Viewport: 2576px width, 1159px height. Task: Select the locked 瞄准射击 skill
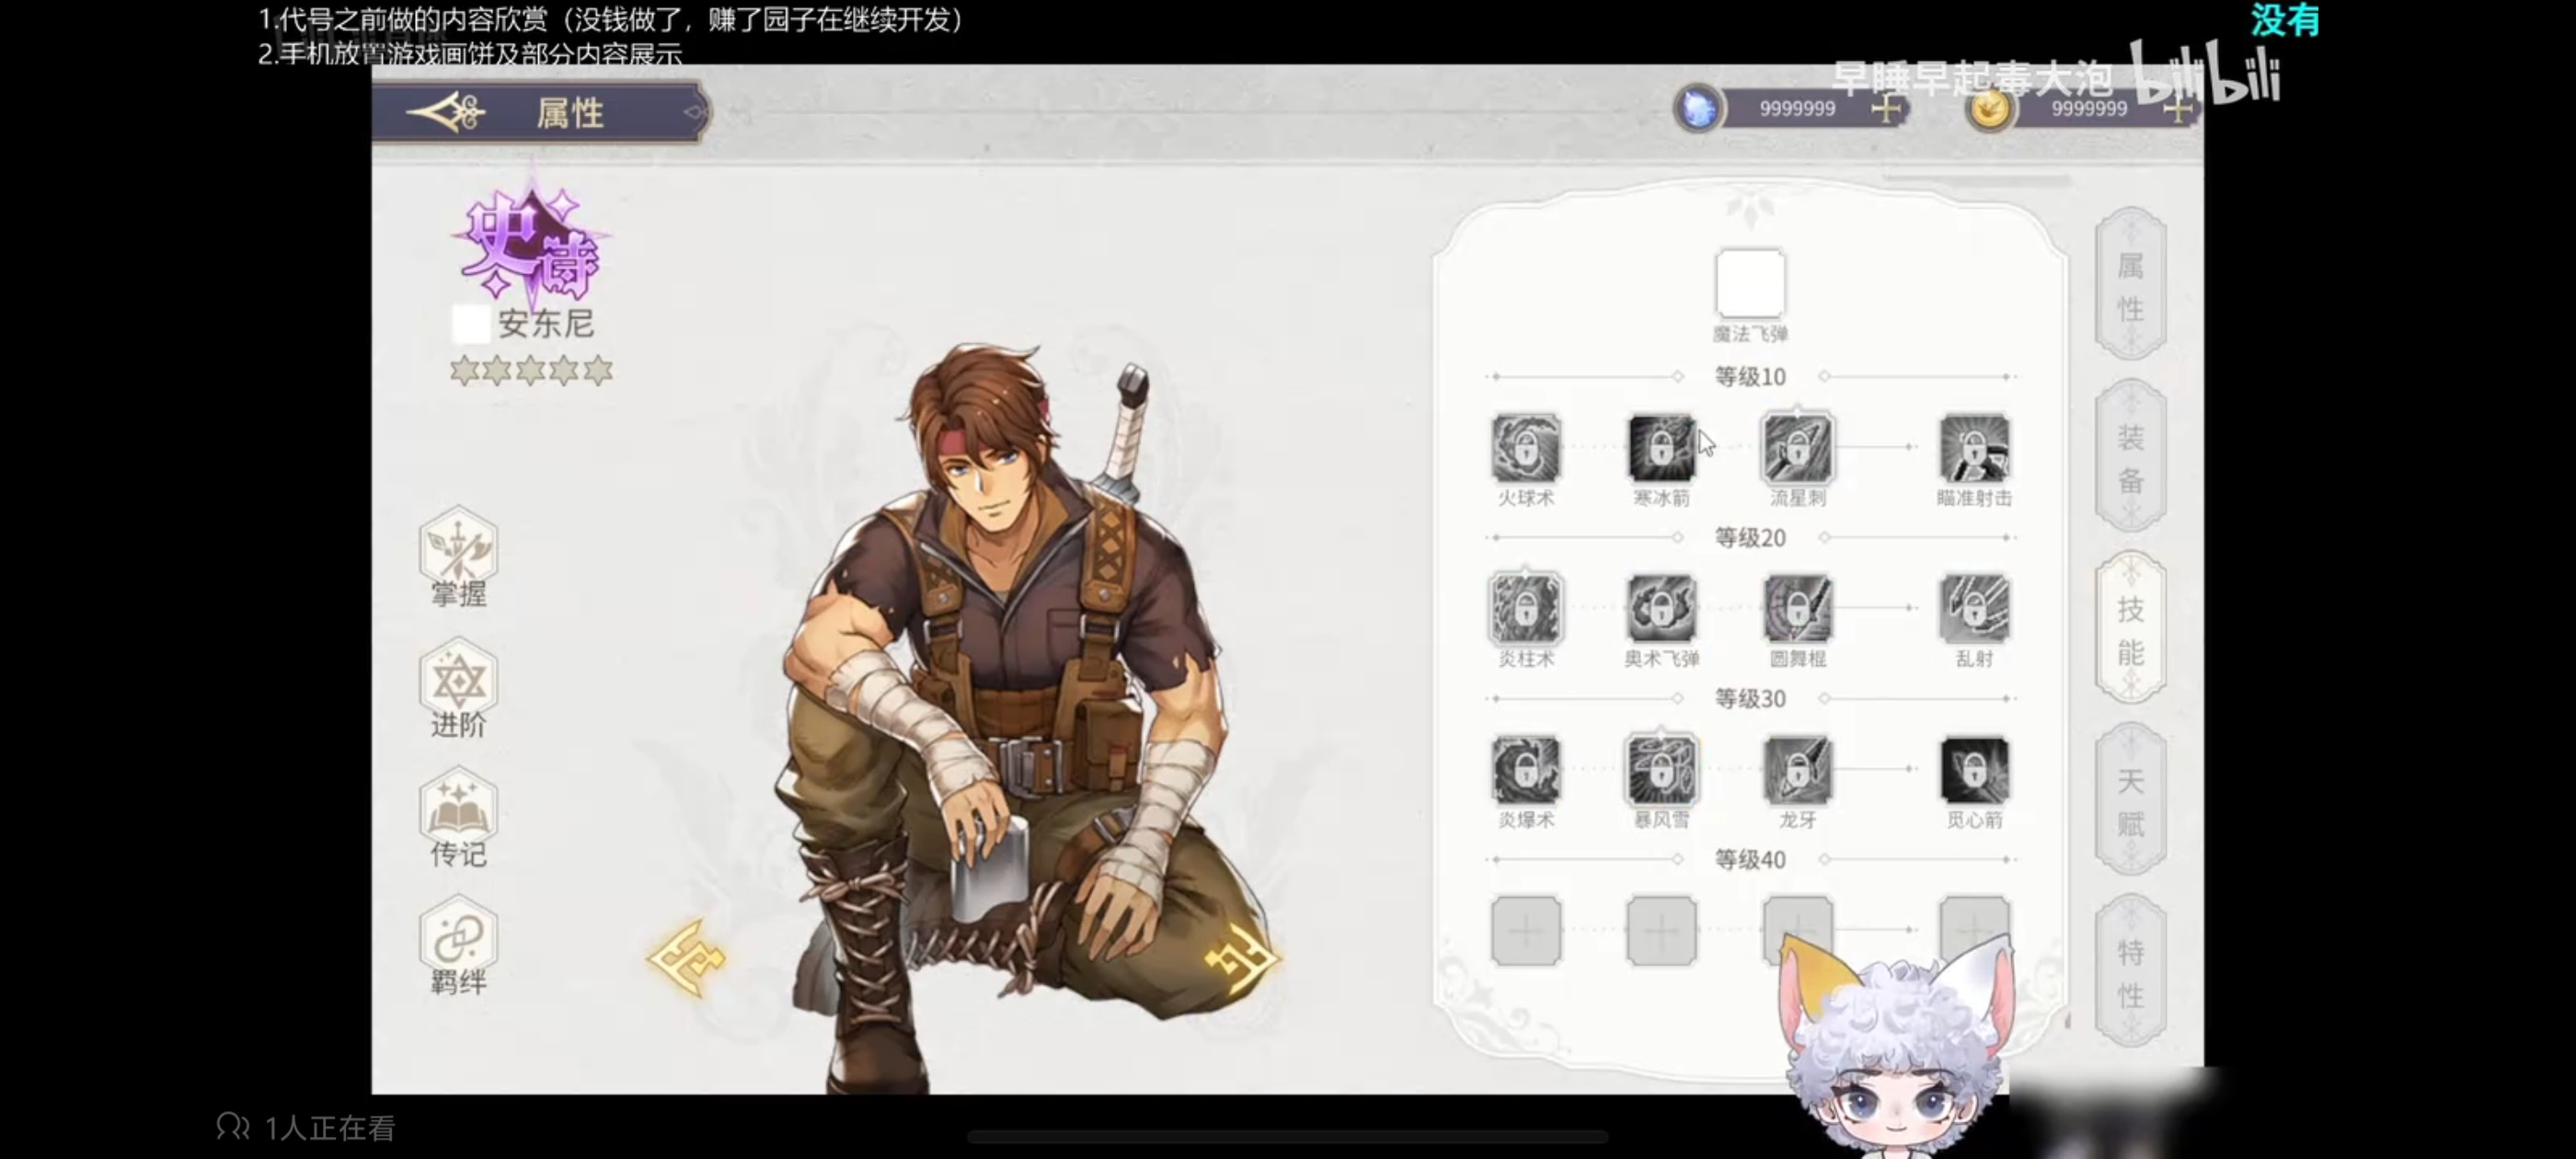click(1974, 447)
